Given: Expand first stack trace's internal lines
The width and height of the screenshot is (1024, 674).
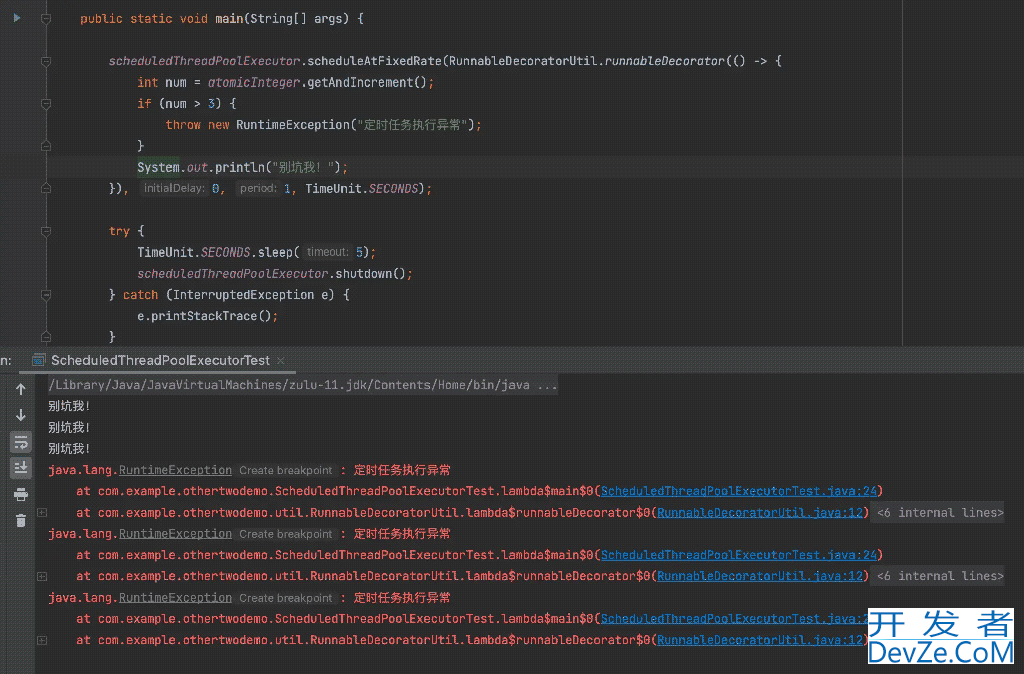Looking at the screenshot, I should tap(42, 513).
